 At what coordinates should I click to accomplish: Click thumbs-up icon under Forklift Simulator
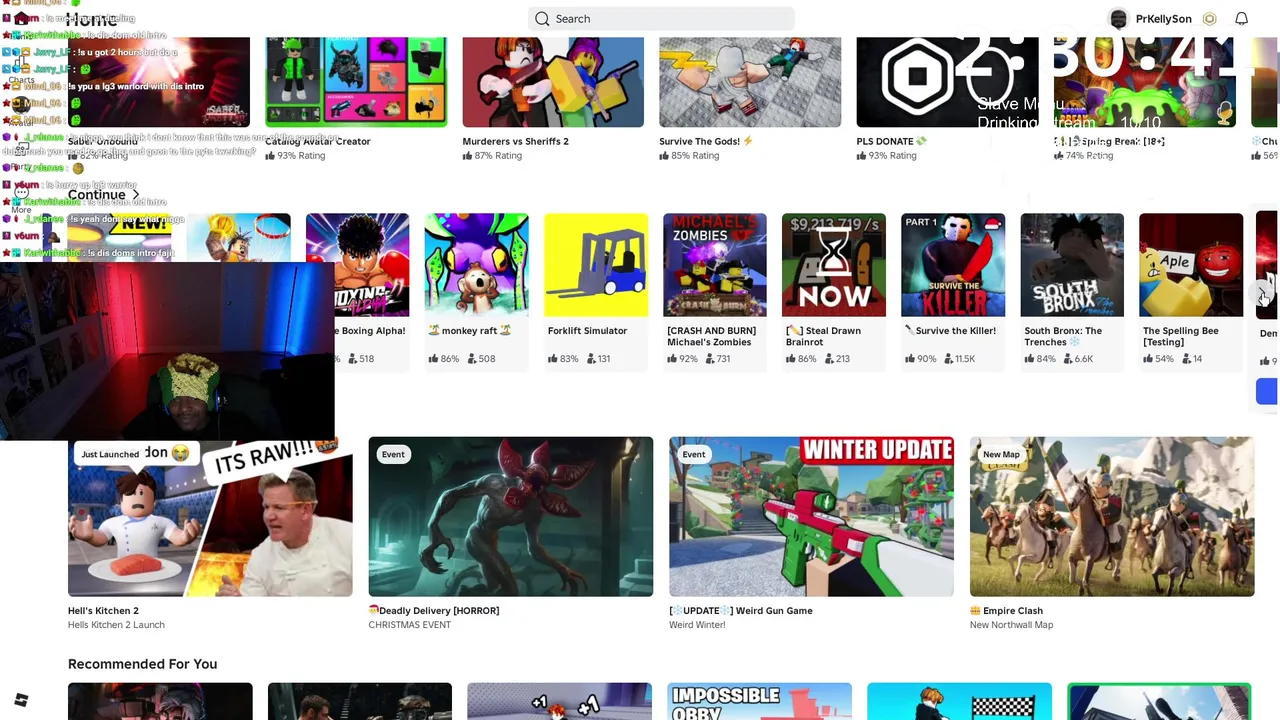(x=552, y=358)
